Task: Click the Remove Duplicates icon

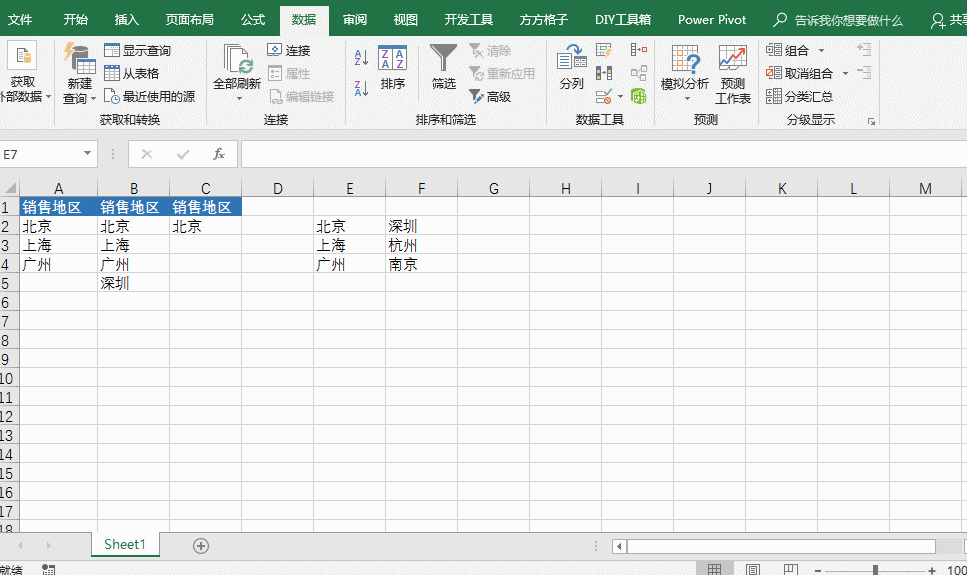Action: (x=604, y=73)
